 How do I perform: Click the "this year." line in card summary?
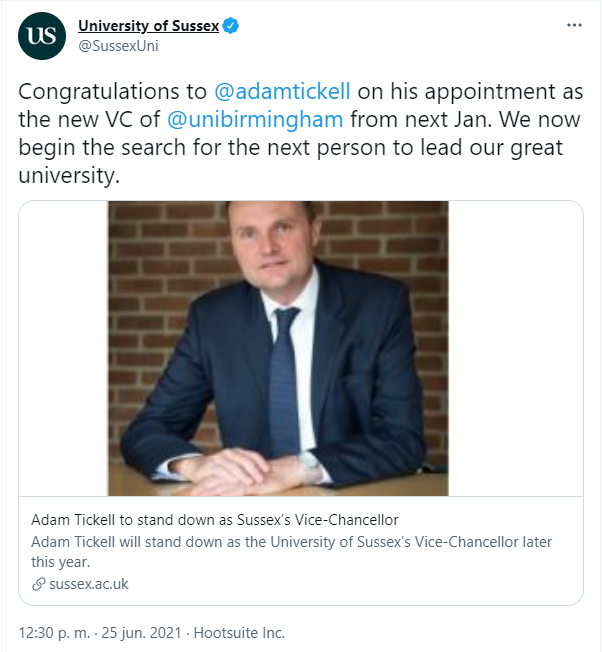coord(61,562)
